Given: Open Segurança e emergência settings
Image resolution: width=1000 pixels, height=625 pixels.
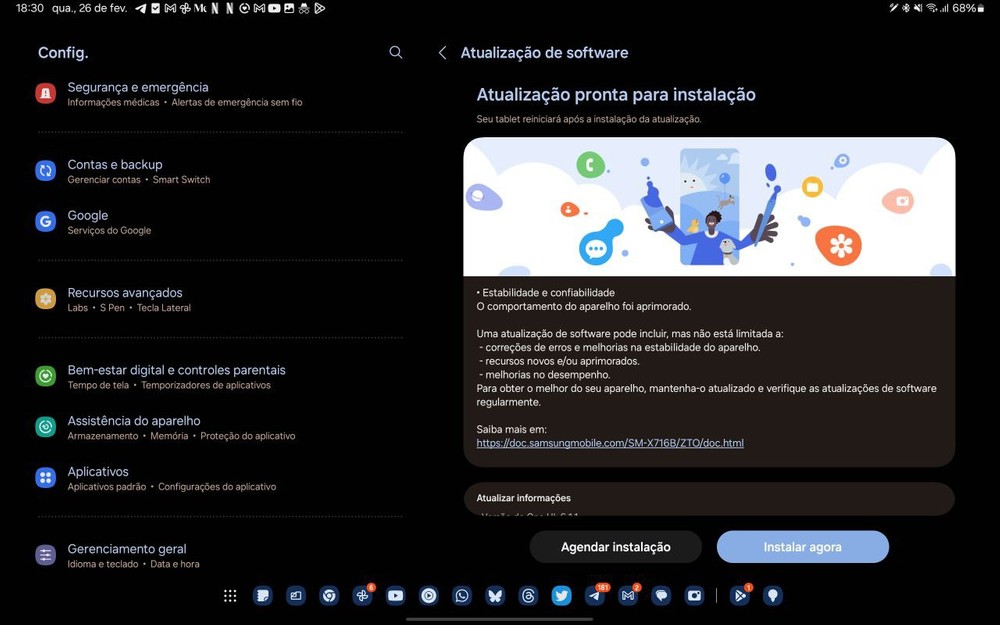Looking at the screenshot, I should coord(219,94).
